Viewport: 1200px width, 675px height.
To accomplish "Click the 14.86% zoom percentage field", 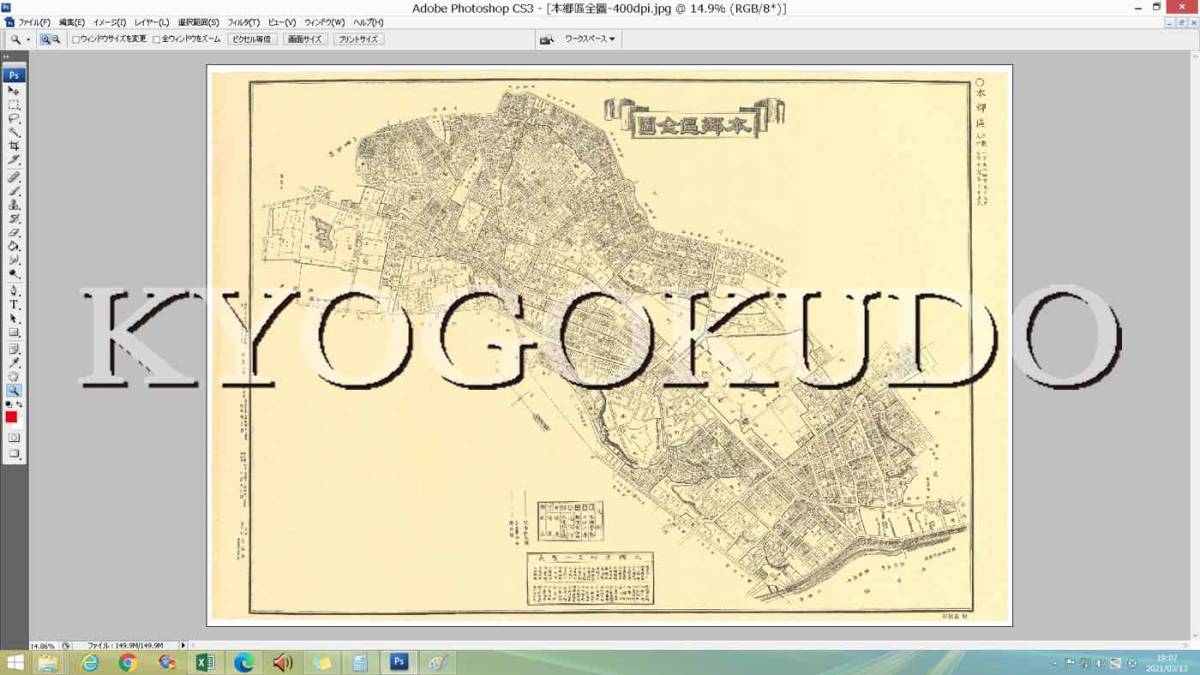I will click(x=43, y=646).
